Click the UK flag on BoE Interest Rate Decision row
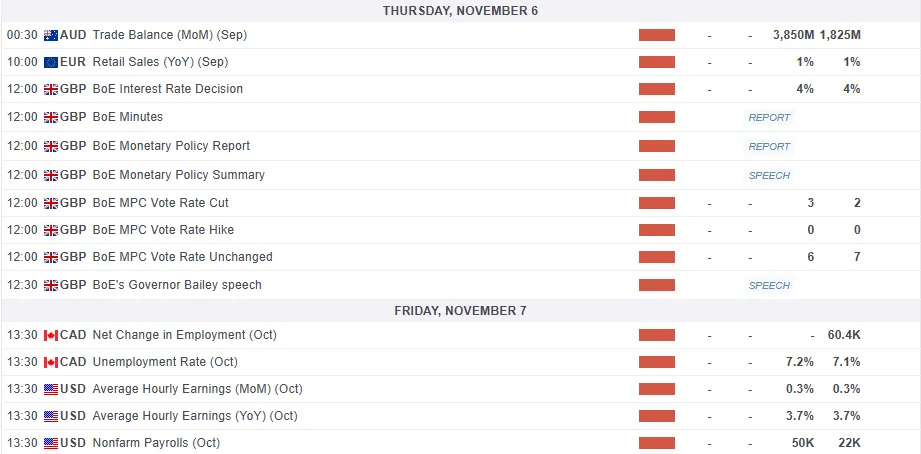This screenshot has width=921, height=454. pyautogui.click(x=51, y=89)
